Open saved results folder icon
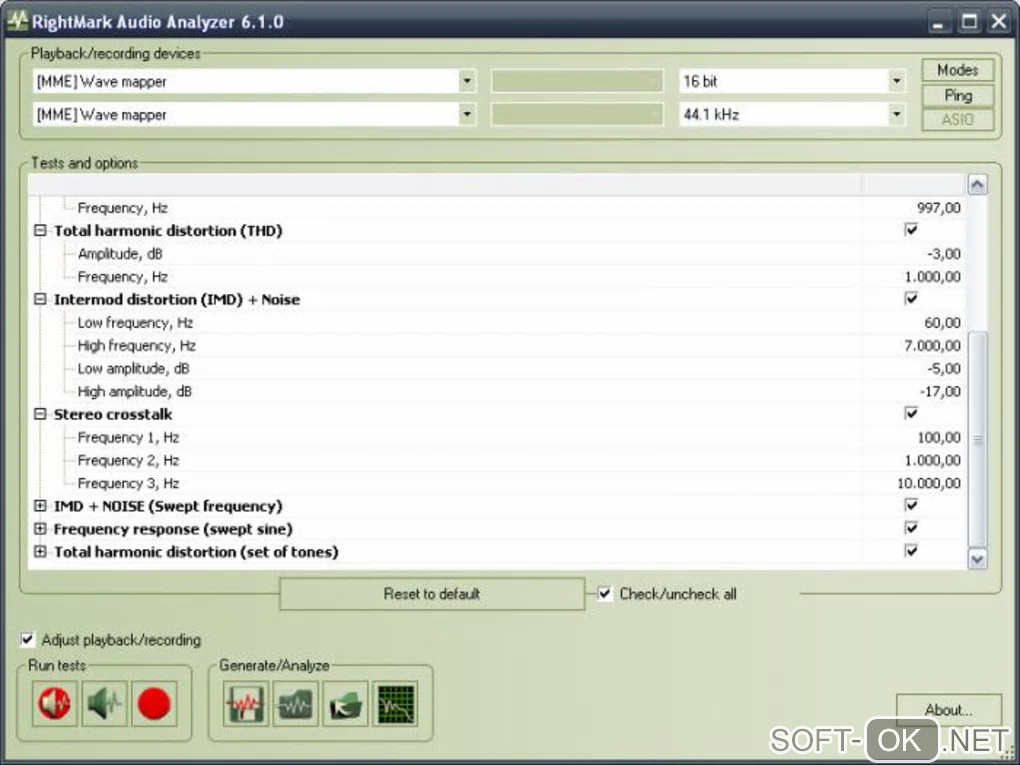 click(345, 703)
